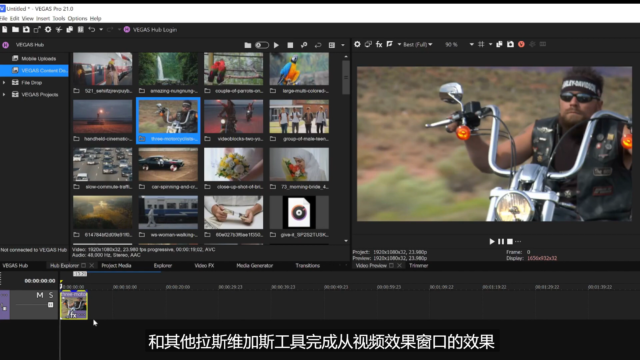Open Video Output FX icon
Screen dimensions: 640x360
[379, 44]
